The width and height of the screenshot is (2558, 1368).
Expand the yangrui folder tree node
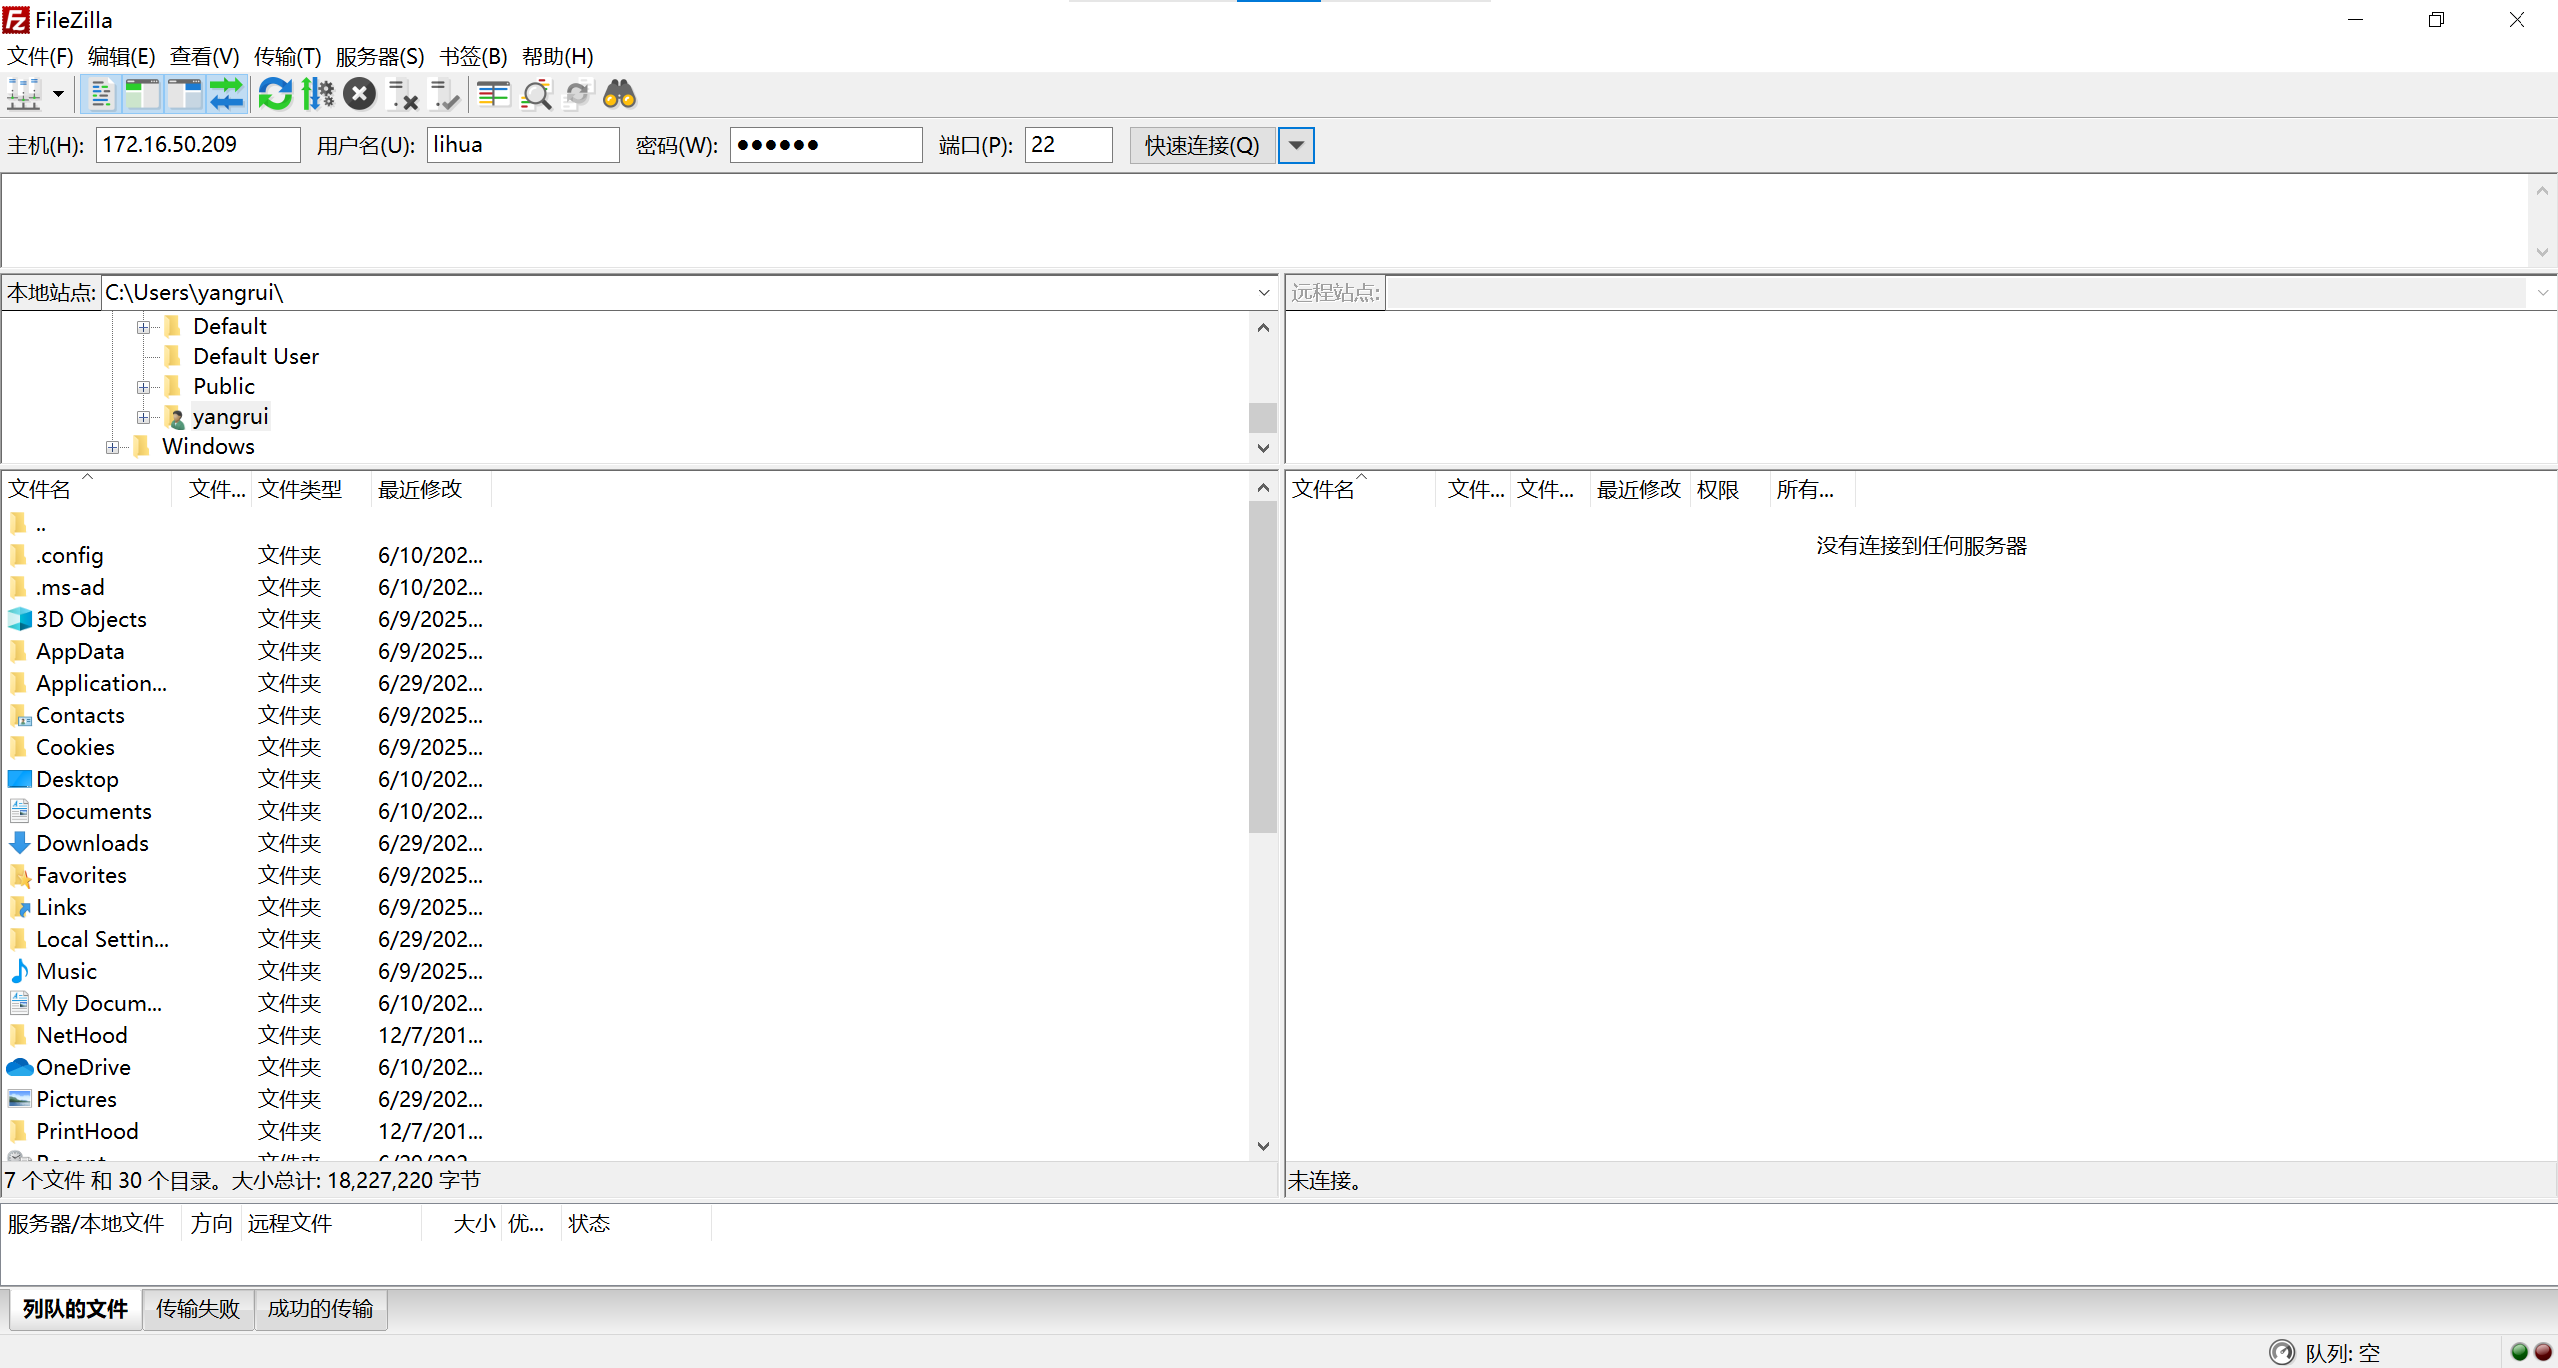(x=143, y=417)
